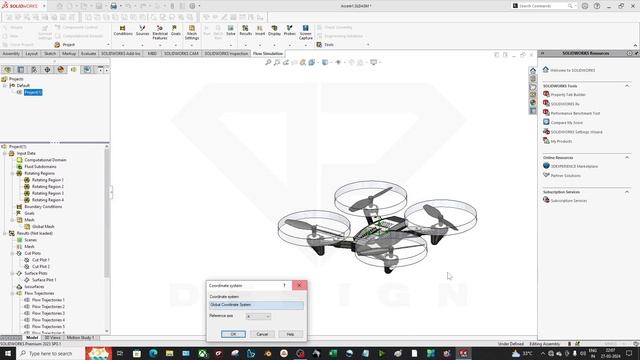This screenshot has width=640, height=360.
Task: Open the Sources tool in the ribbon
Action: coord(142,31)
